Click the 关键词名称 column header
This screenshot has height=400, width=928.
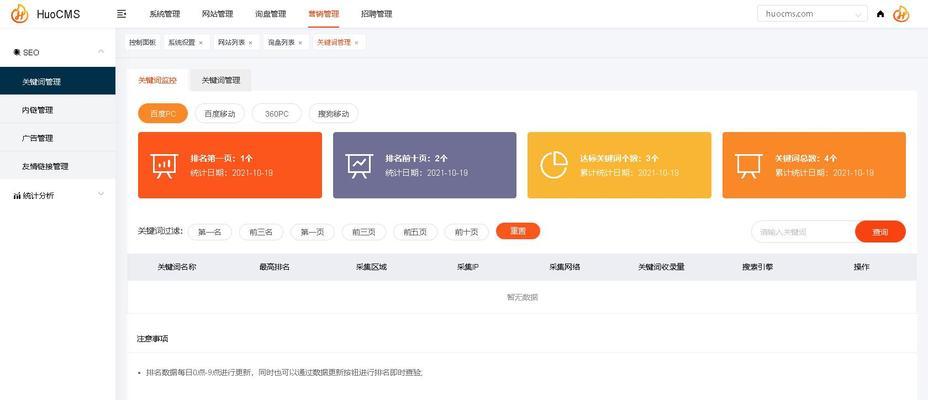pos(176,267)
